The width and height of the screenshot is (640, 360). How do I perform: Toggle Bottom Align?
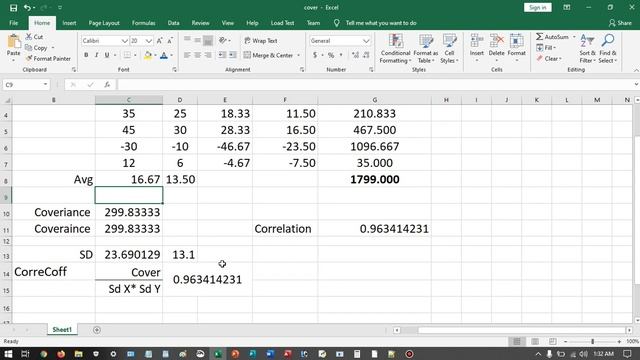tap(208, 40)
